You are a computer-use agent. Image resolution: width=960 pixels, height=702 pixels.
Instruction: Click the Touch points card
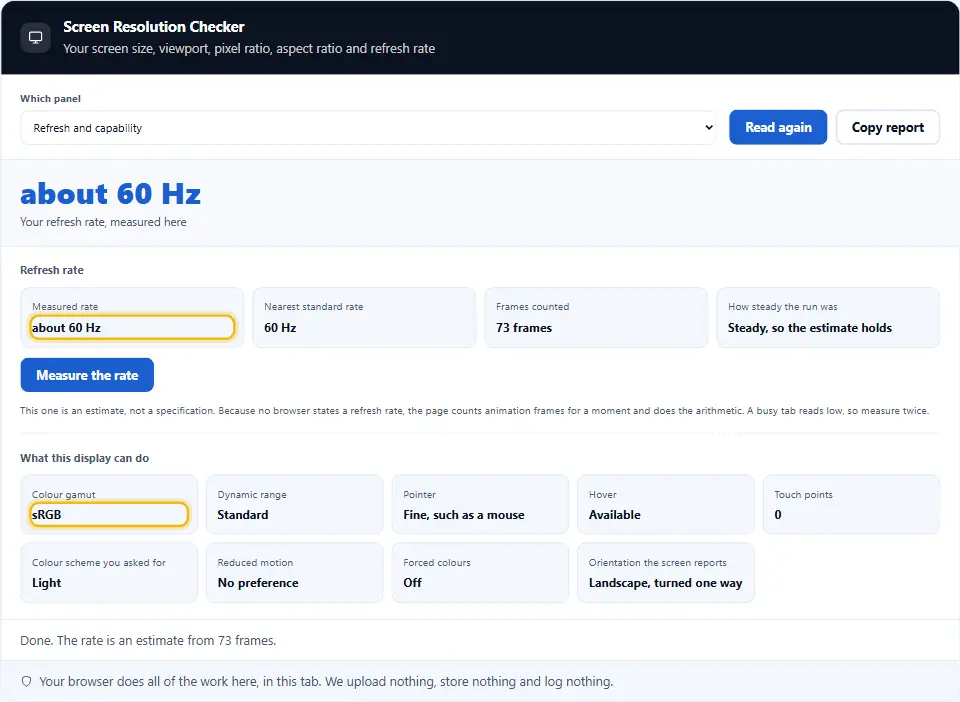click(x=851, y=504)
